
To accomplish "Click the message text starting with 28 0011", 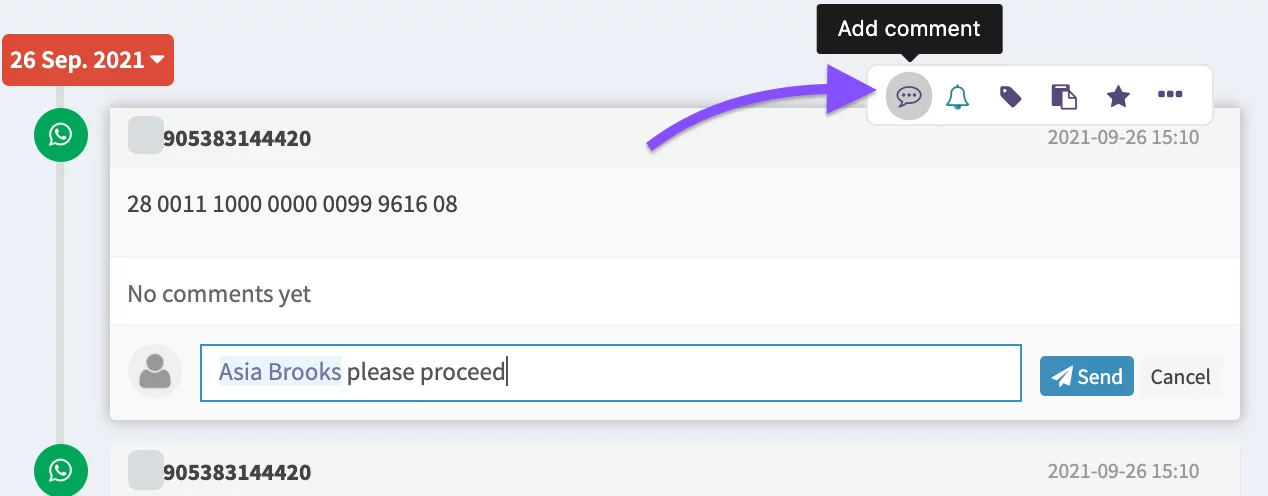I will pos(292,204).
